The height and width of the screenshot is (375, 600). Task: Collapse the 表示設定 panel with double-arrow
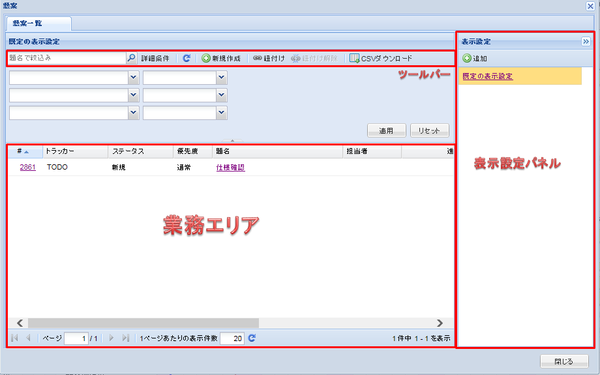(585, 41)
